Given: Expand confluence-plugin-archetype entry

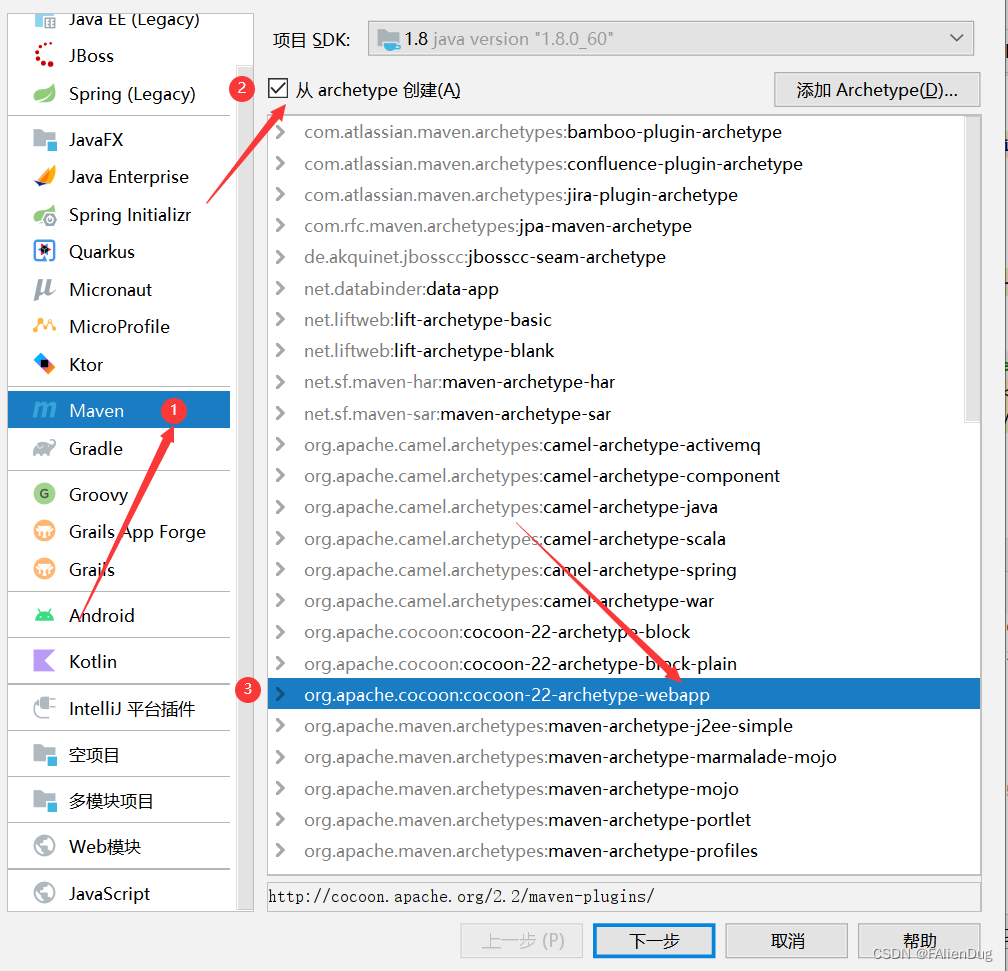Looking at the screenshot, I should click(280, 163).
